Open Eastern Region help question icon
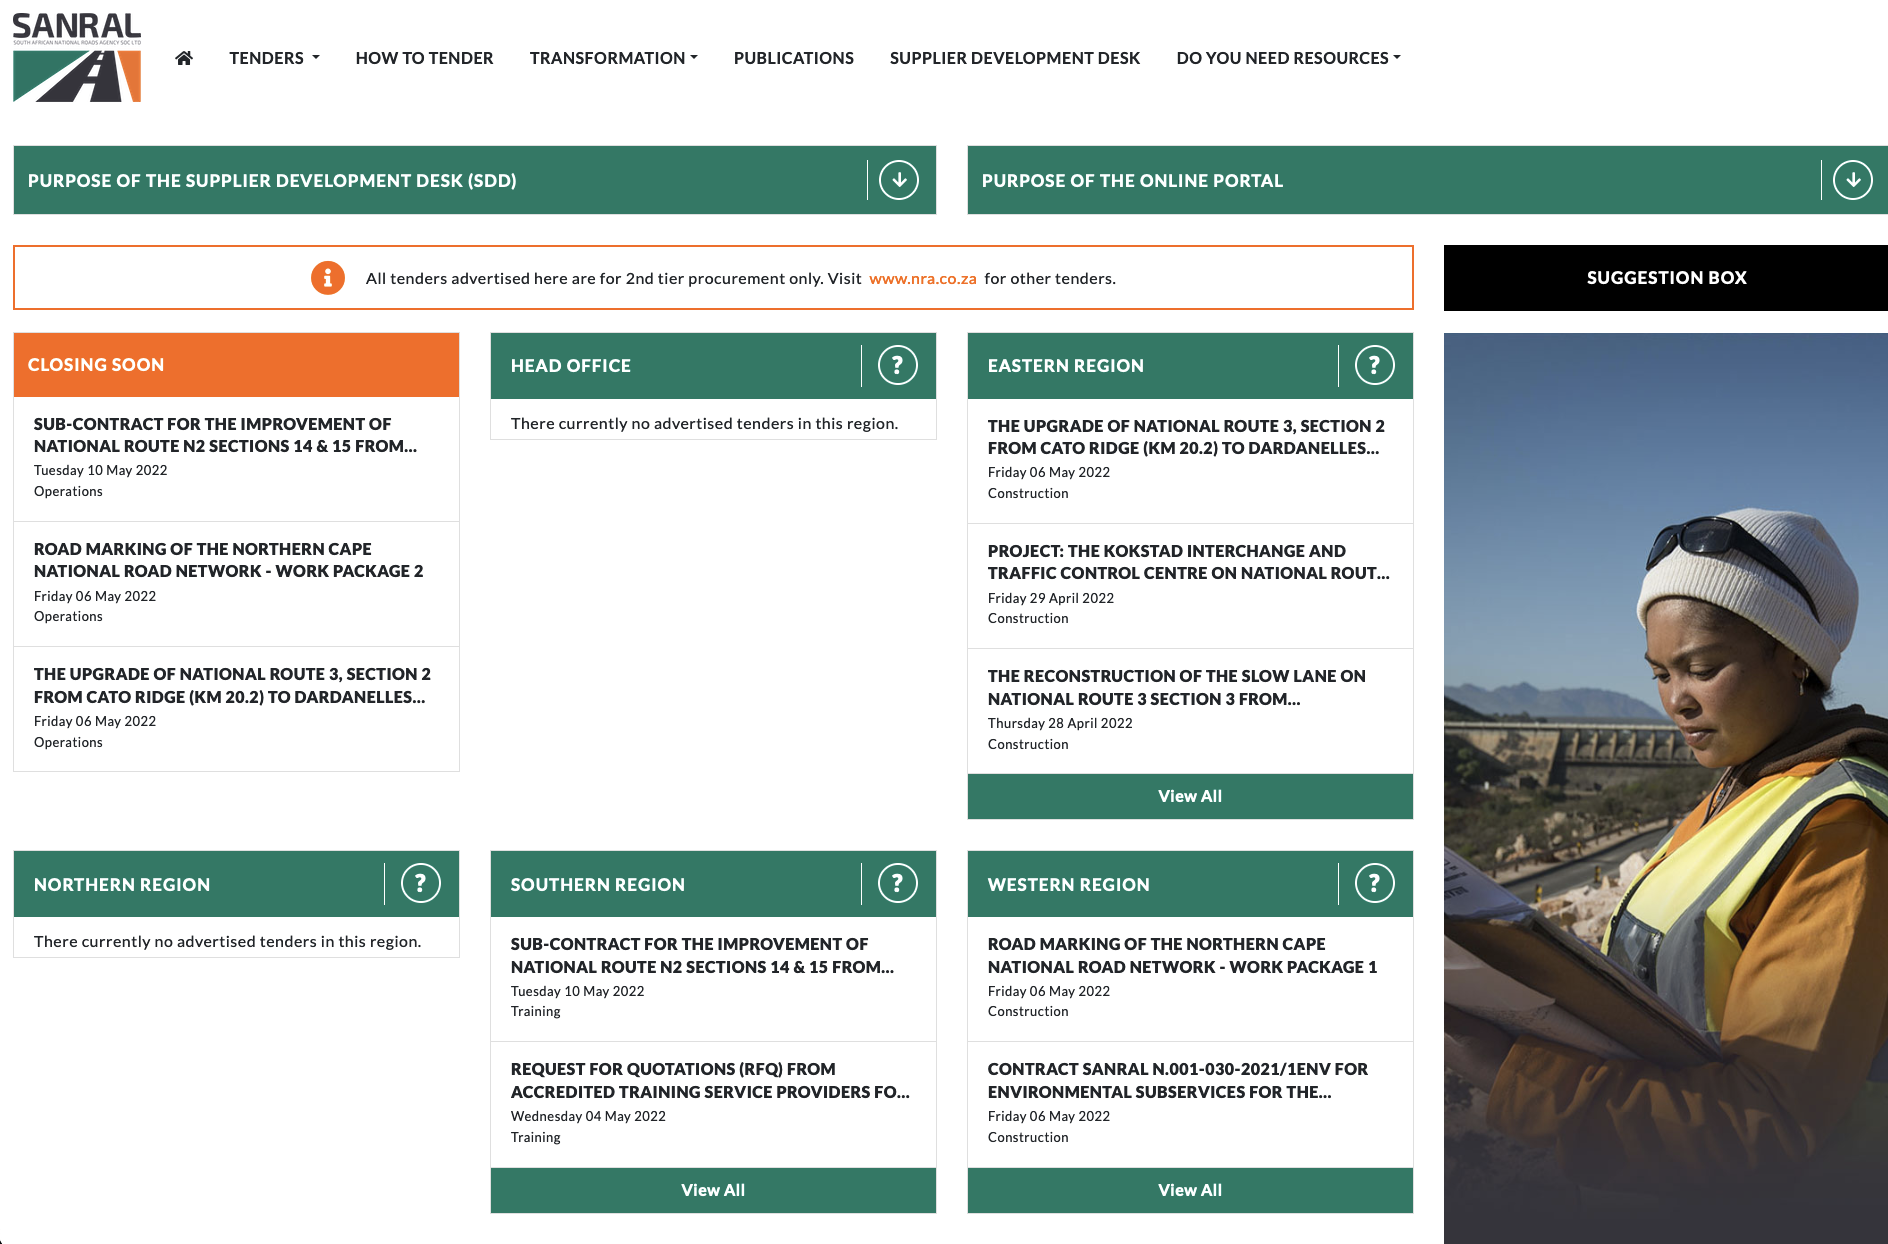Image resolution: width=1888 pixels, height=1244 pixels. click(1374, 365)
